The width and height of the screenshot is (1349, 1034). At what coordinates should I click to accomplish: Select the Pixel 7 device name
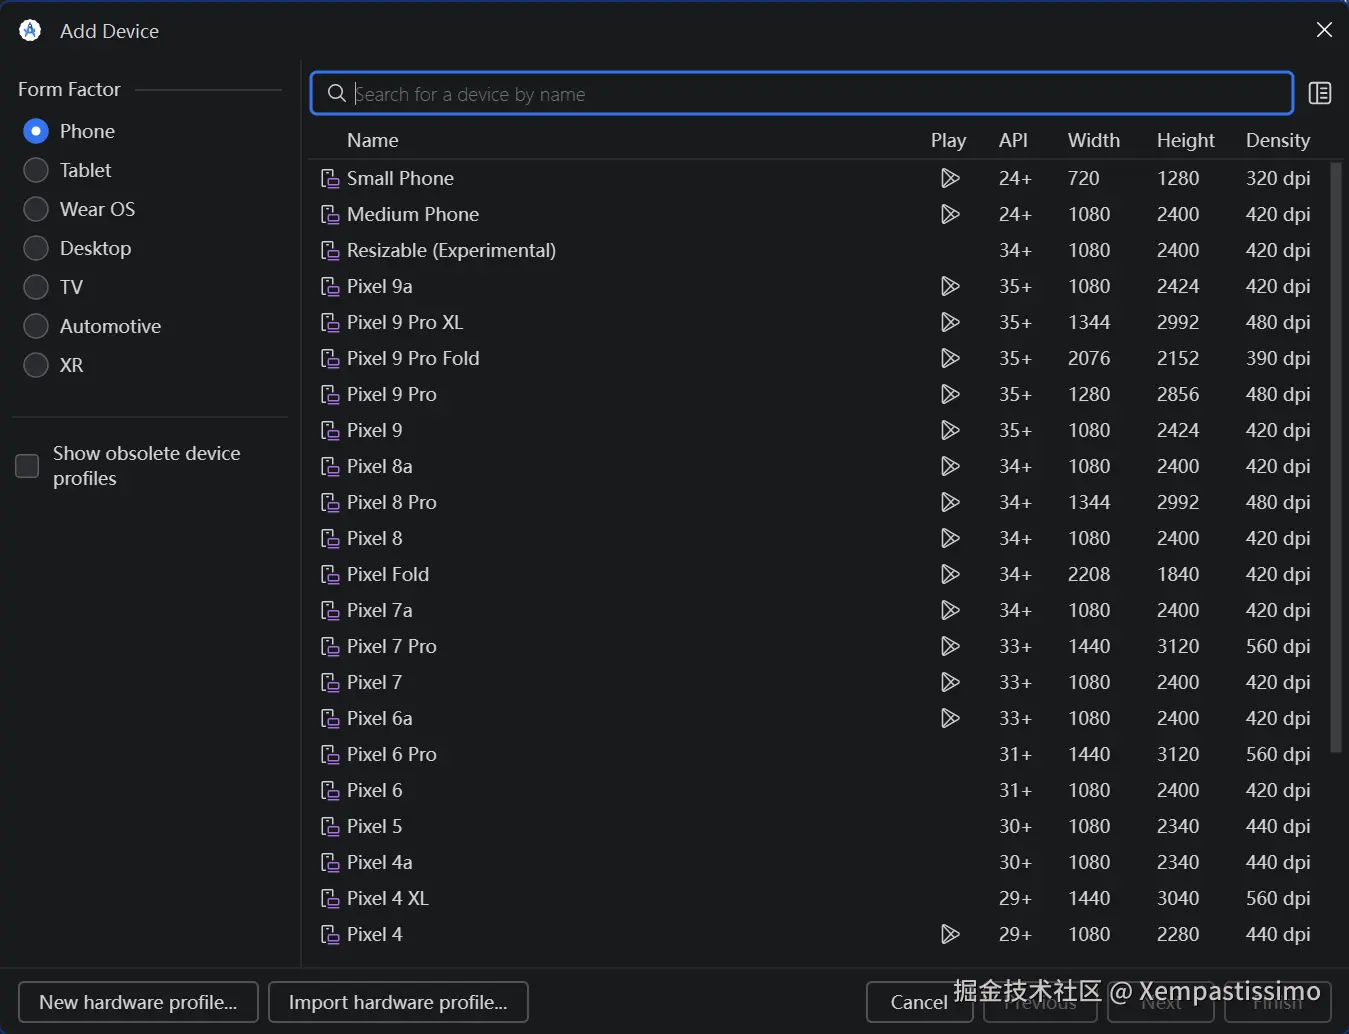[375, 682]
